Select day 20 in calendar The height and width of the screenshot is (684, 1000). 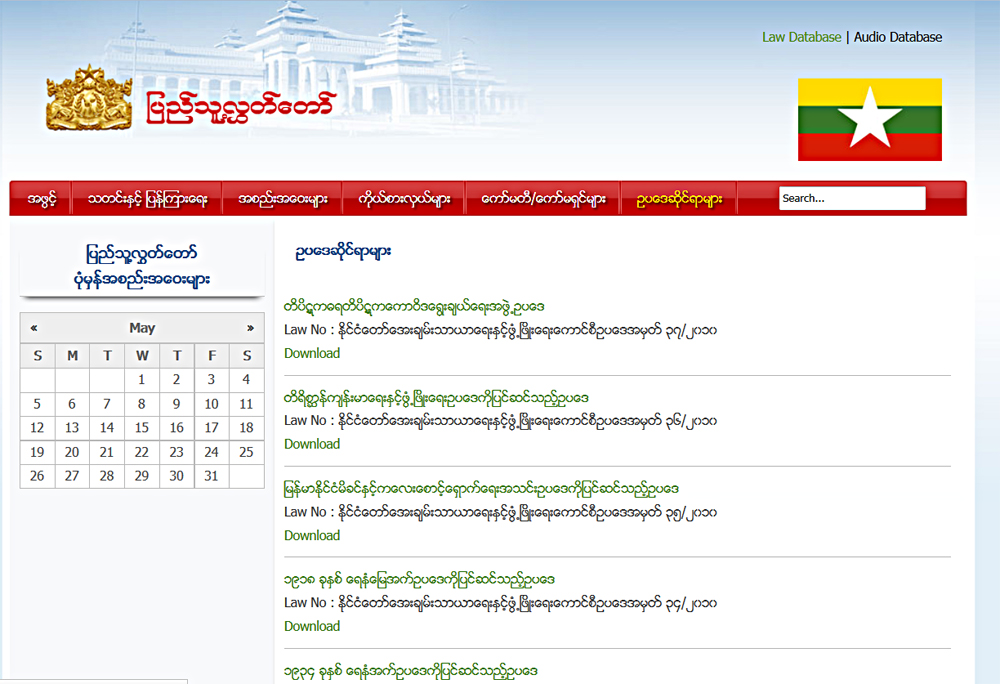point(72,452)
